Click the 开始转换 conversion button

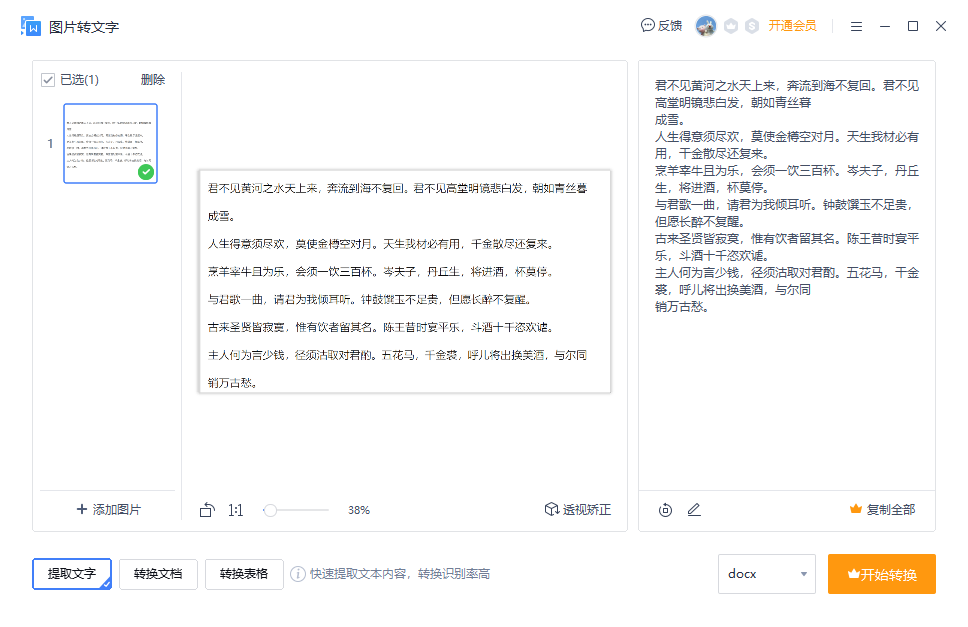tap(882, 574)
